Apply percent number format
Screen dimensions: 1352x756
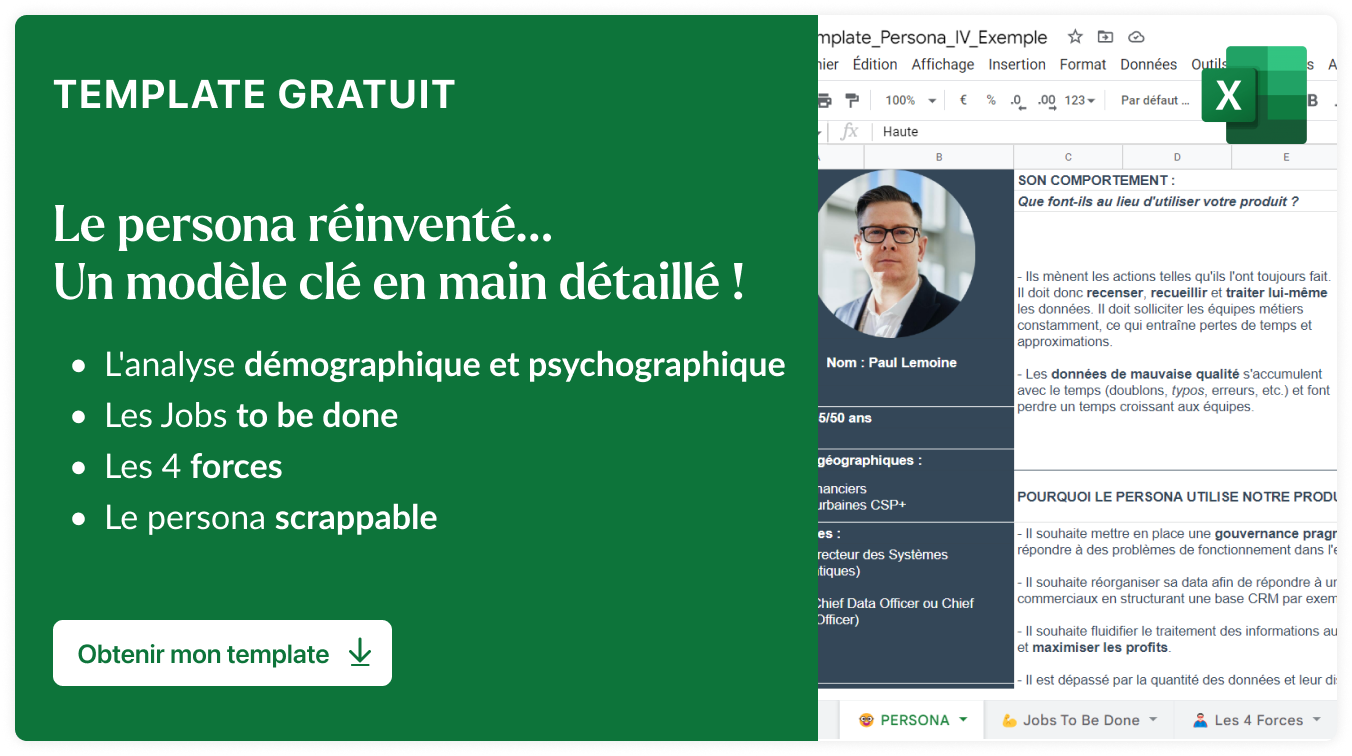(991, 100)
